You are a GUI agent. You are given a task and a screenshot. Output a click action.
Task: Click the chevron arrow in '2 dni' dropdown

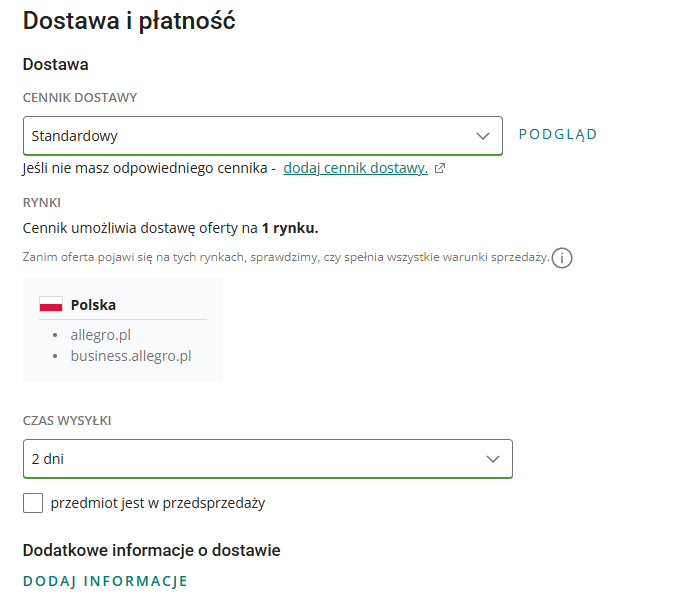click(493, 459)
